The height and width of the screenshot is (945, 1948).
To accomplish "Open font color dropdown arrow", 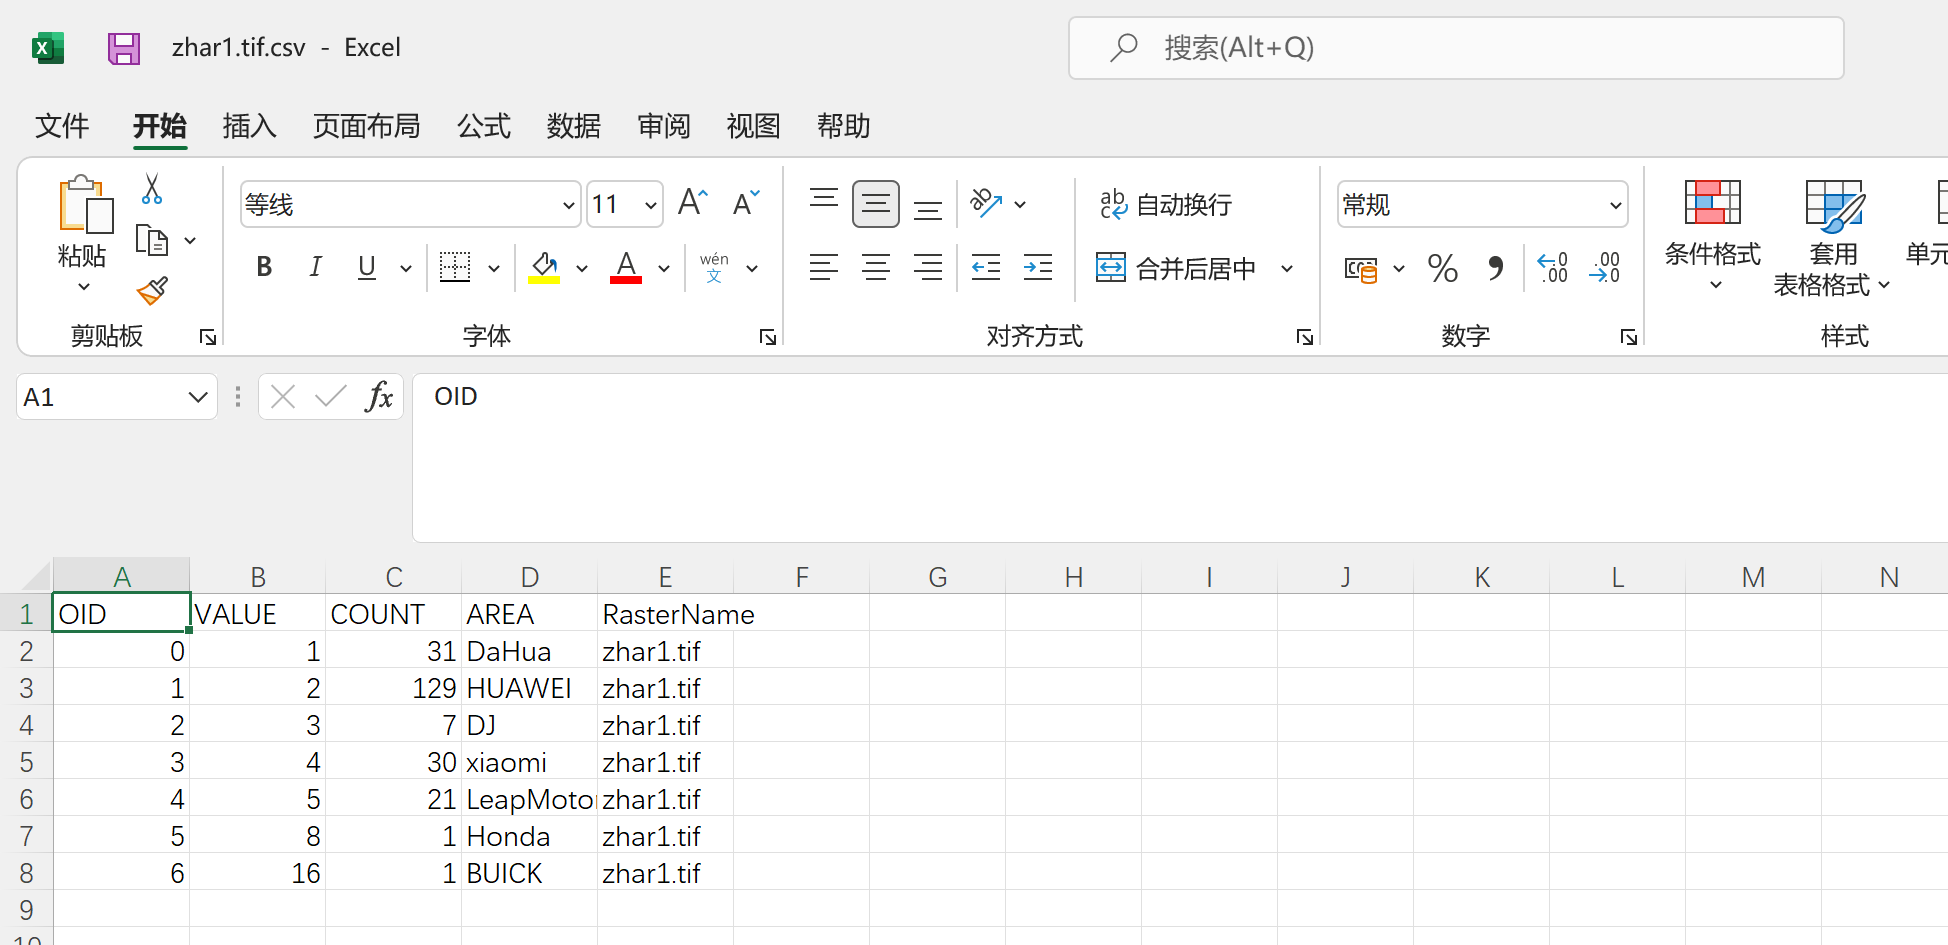I will (x=664, y=268).
